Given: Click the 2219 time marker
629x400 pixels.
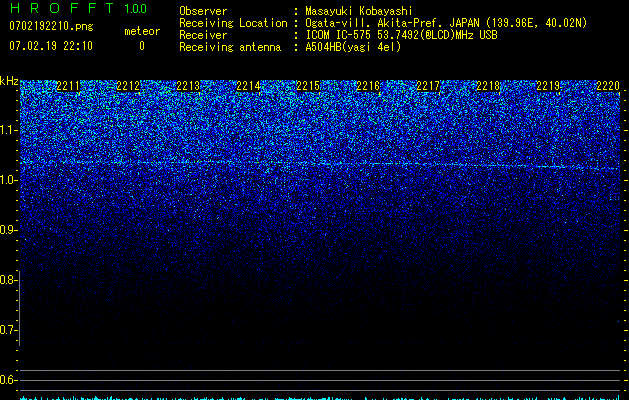Looking at the screenshot, I should click(x=548, y=86).
